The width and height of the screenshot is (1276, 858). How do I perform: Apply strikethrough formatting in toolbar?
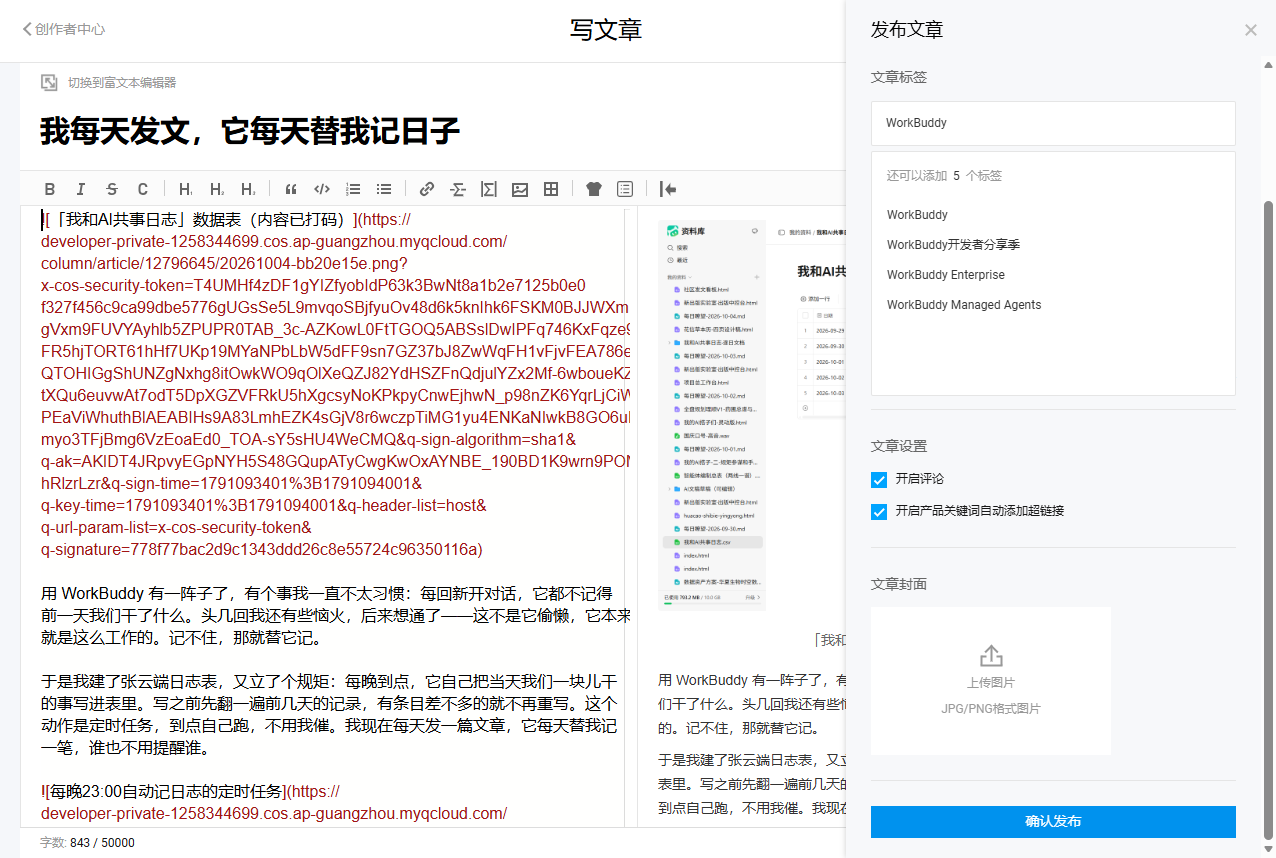(x=112, y=189)
